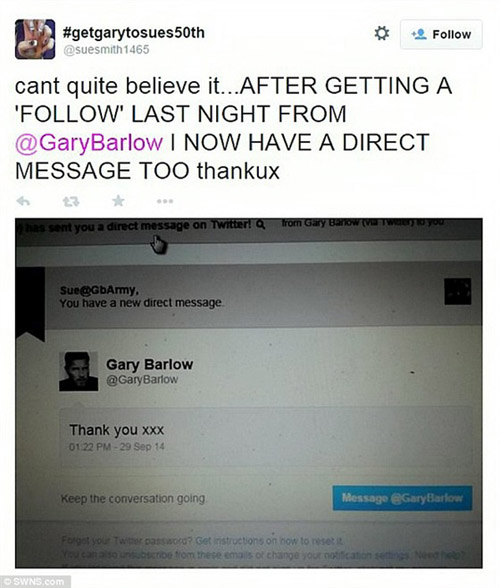Open the attached photo of direct message
500x588 pixels.
click(249, 393)
